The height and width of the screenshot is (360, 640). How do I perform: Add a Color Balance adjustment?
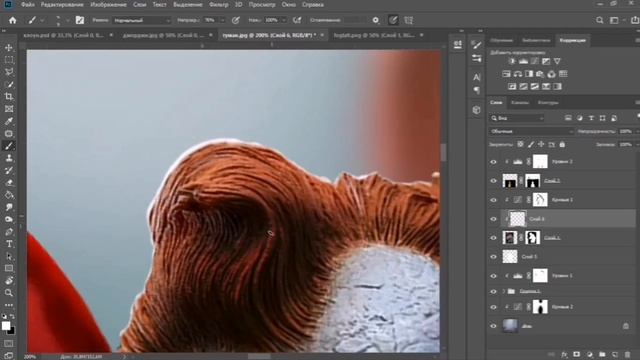click(518, 74)
